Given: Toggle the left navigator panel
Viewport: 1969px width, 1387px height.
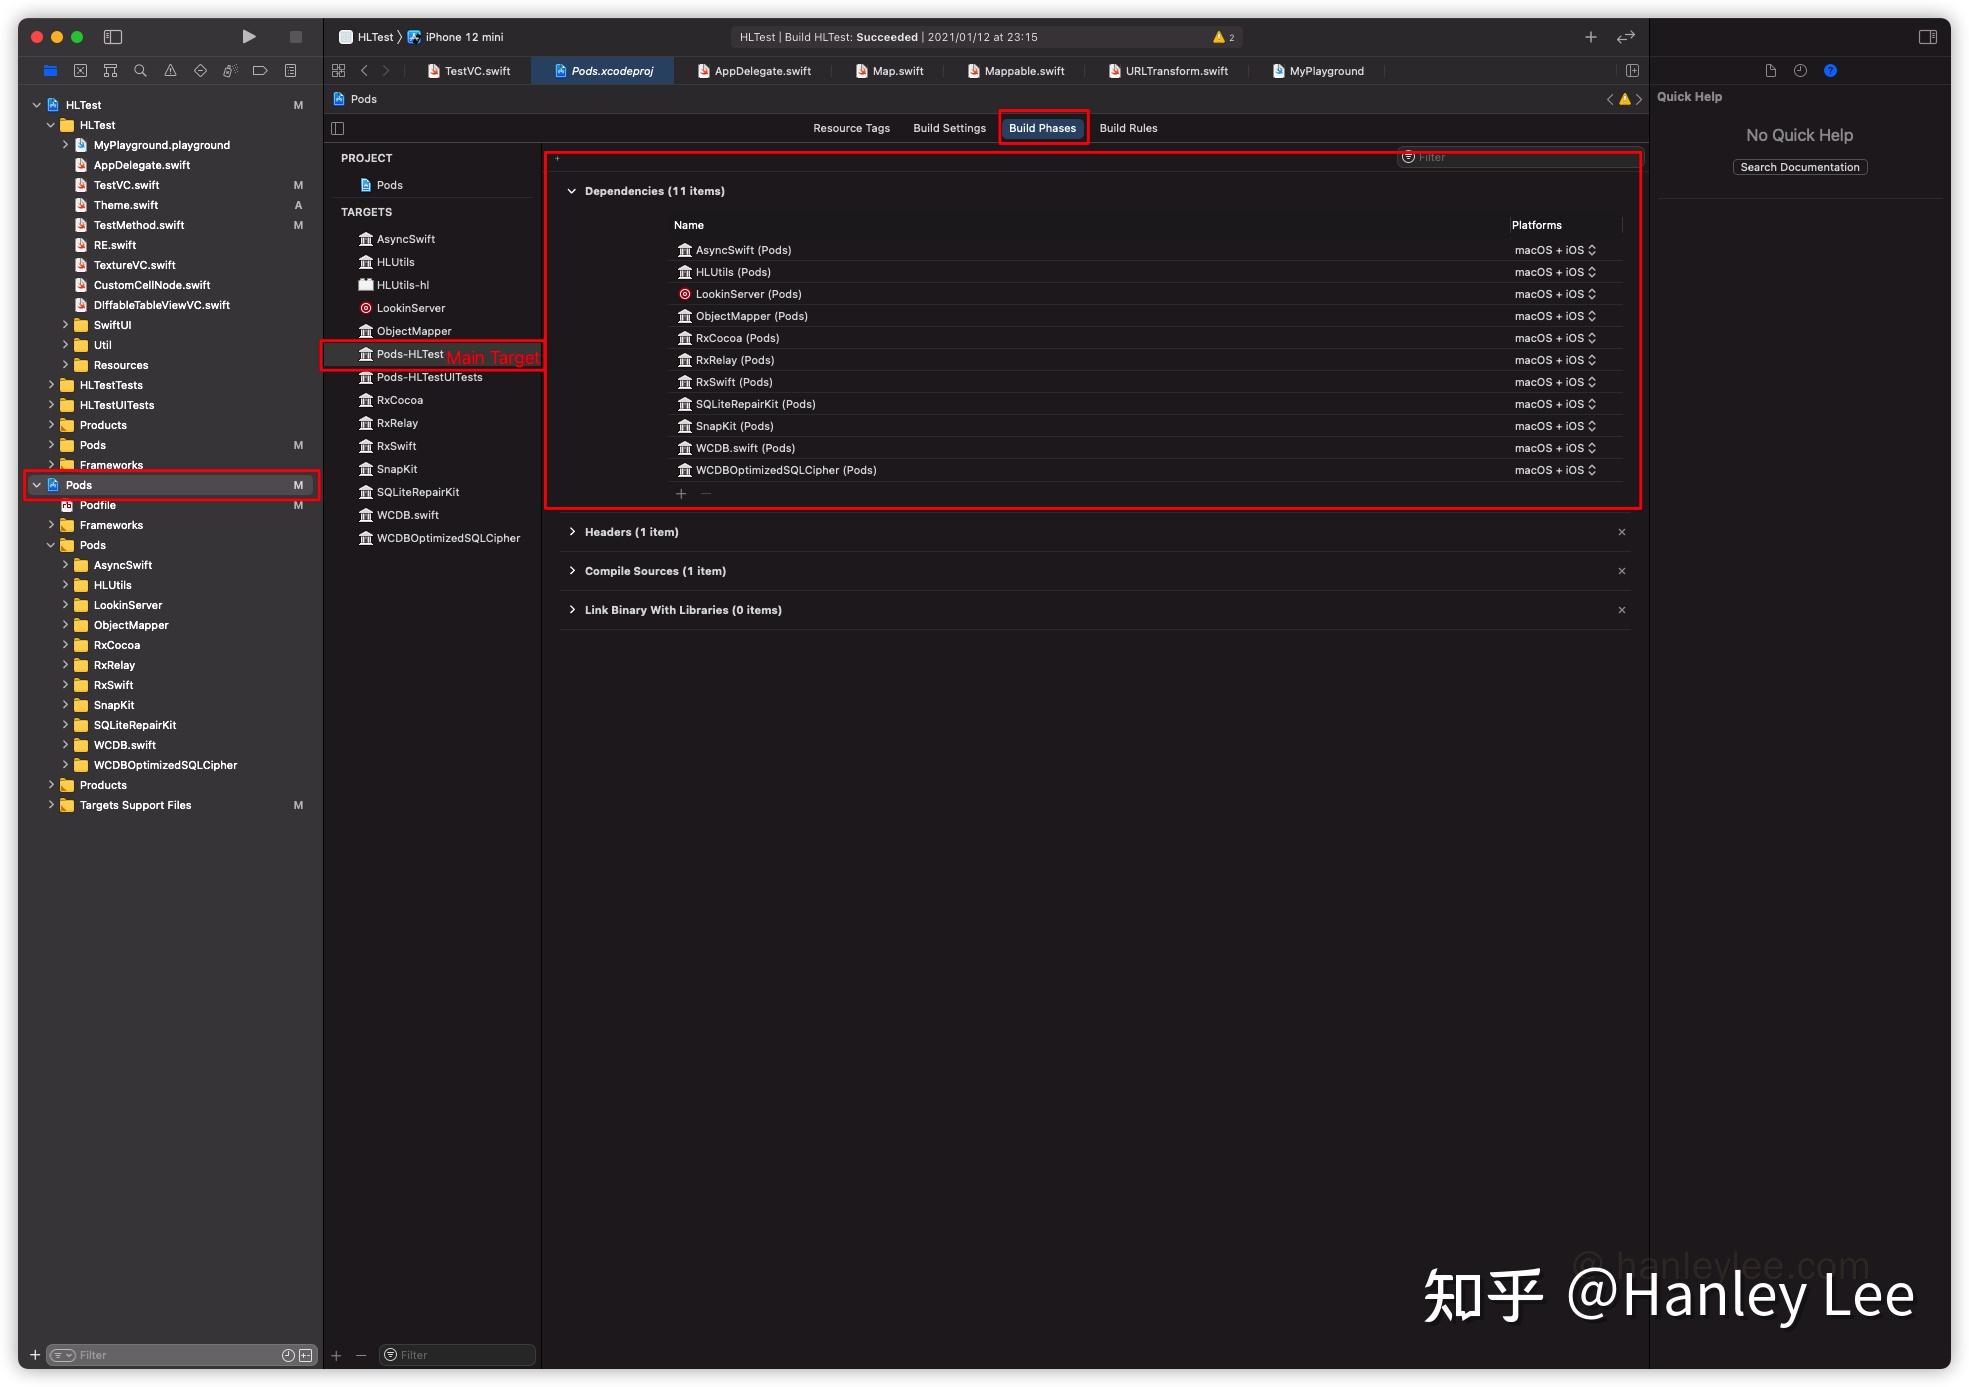Looking at the screenshot, I should (113, 37).
